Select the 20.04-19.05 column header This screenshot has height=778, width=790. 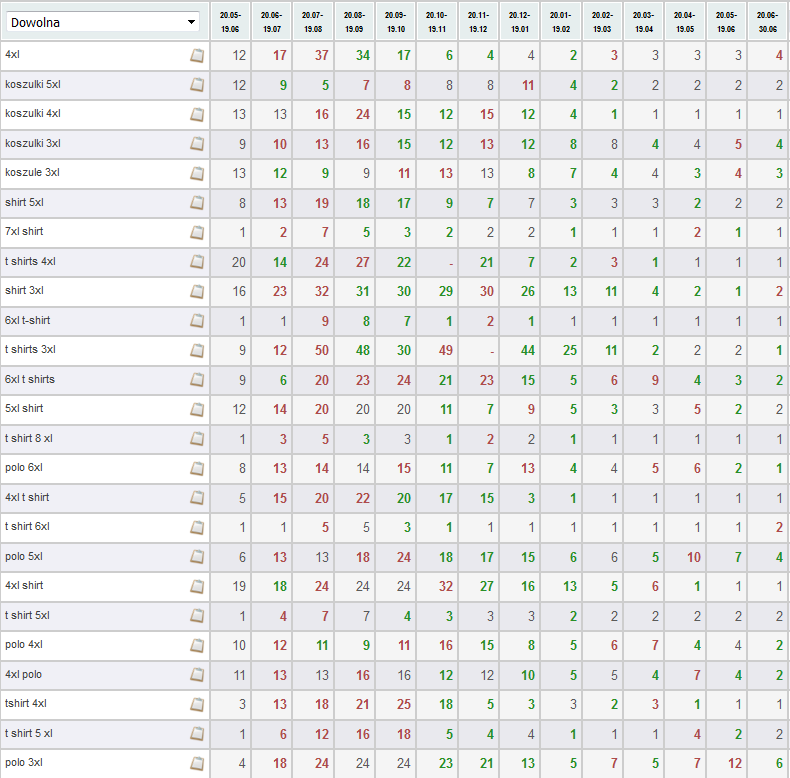pos(685,22)
